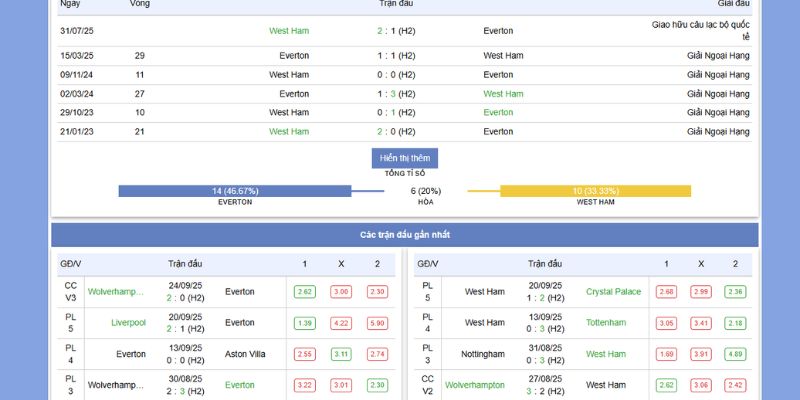Open Everton in the 15/03/25 match
This screenshot has width=800, height=400.
[294, 56]
